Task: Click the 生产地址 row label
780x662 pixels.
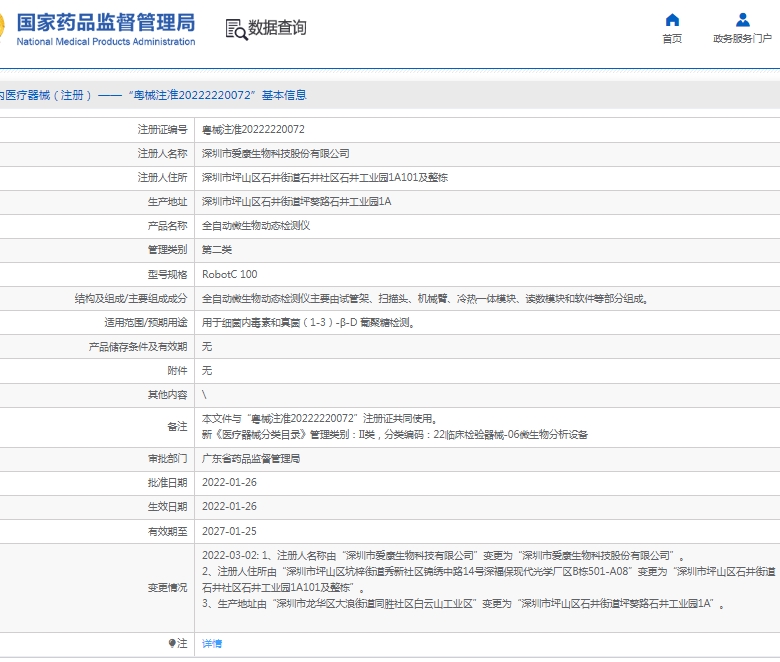Action: (x=168, y=201)
